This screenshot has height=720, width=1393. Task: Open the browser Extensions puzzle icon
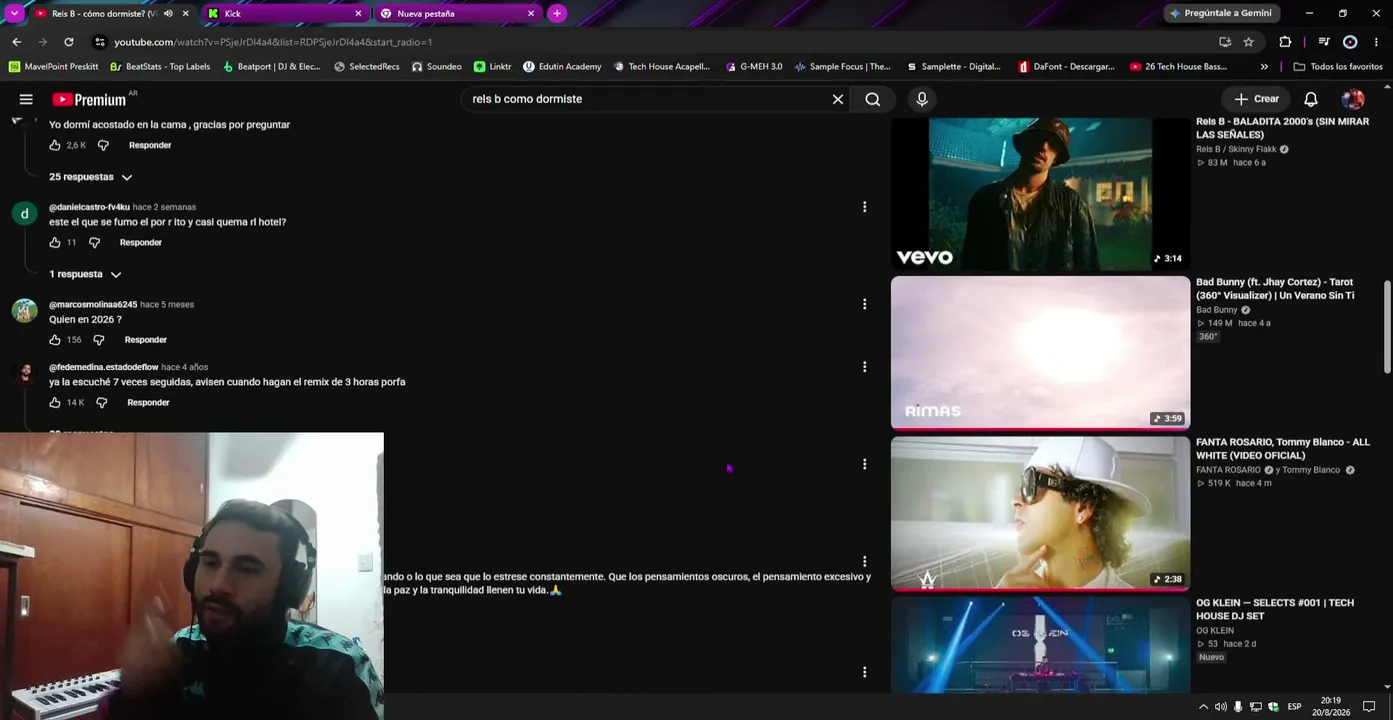coord(1285,42)
